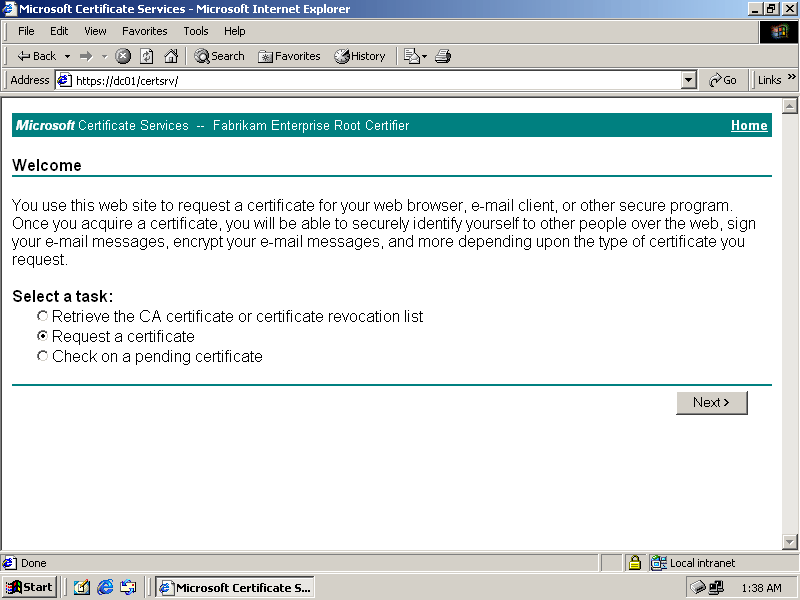This screenshot has width=800, height=600.
Task: Open the View menu
Action: (x=95, y=31)
